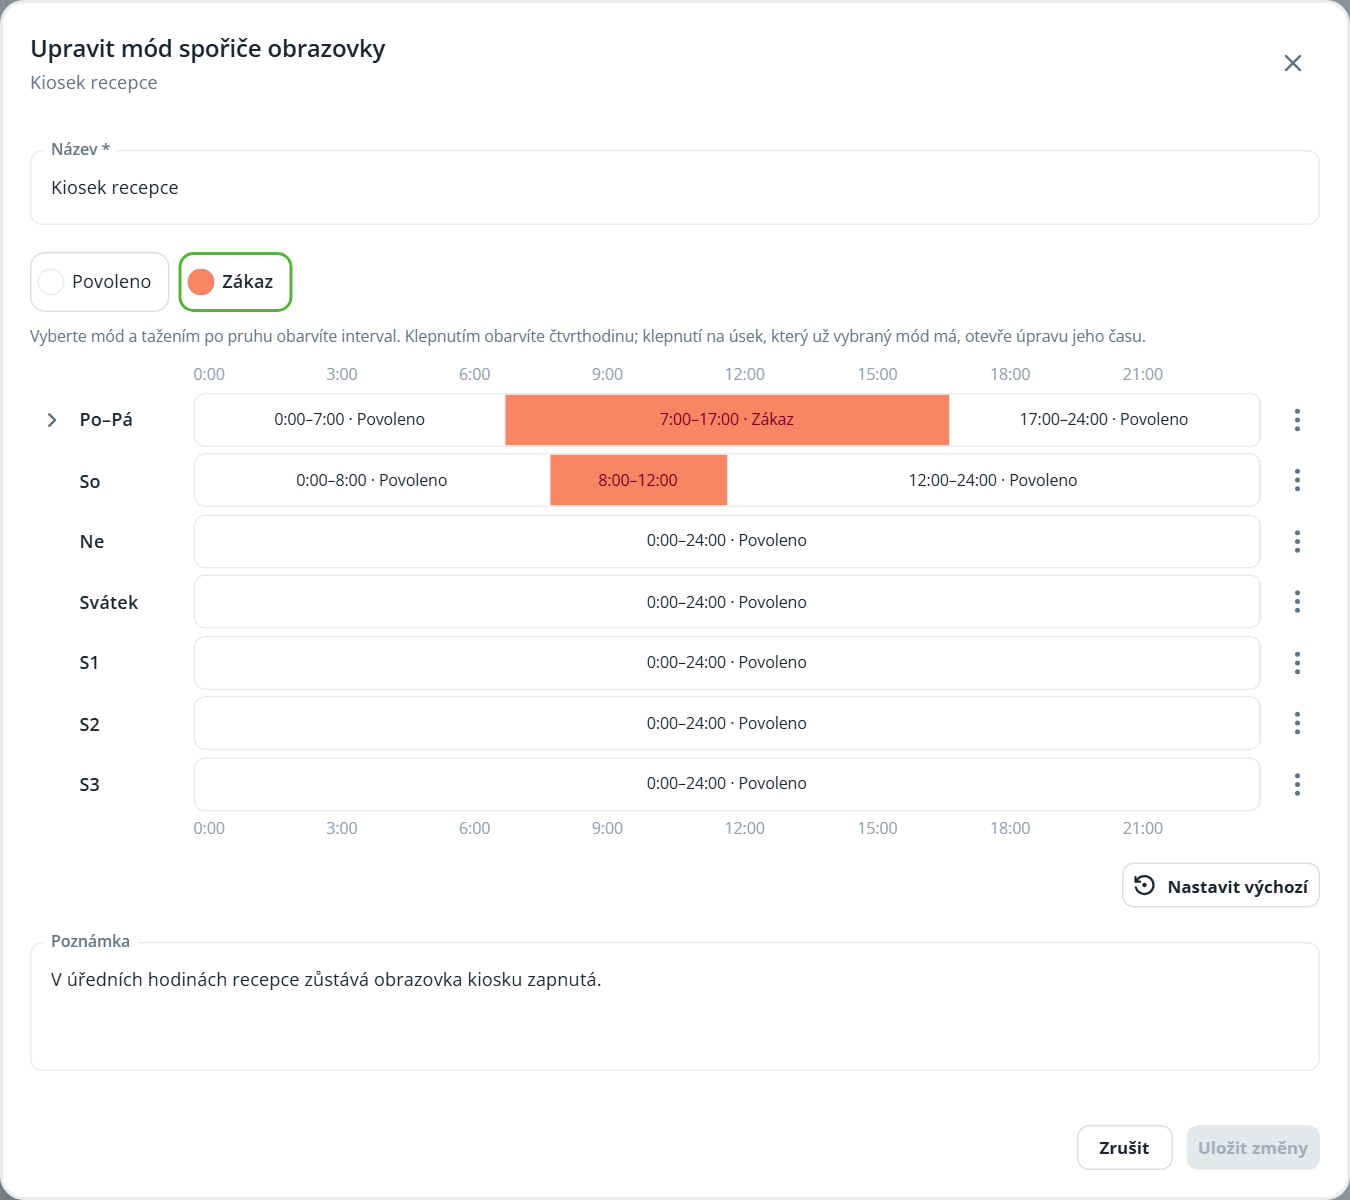Select the Povoleno mode
This screenshot has height=1200, width=1350.
pos(100,282)
